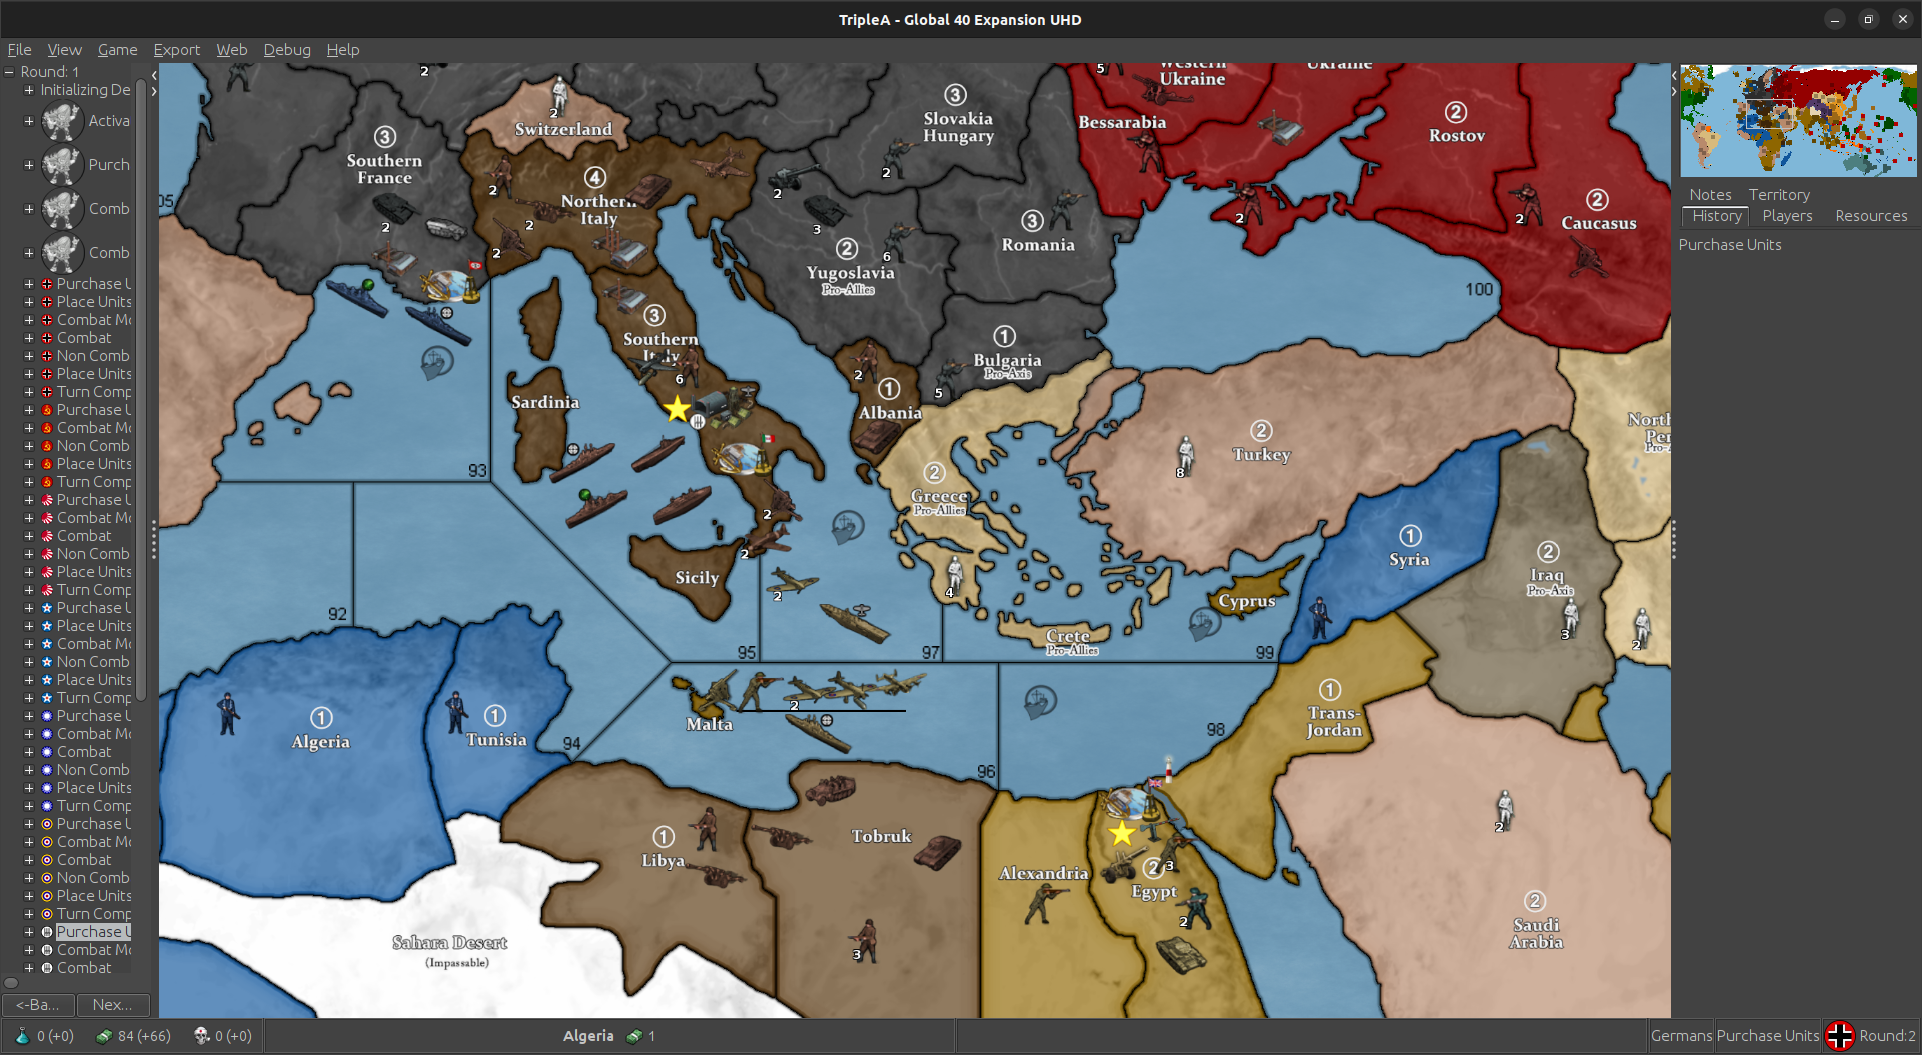Switch to the Territory tab
Viewport: 1922px width, 1055px height.
pyautogui.click(x=1779, y=195)
